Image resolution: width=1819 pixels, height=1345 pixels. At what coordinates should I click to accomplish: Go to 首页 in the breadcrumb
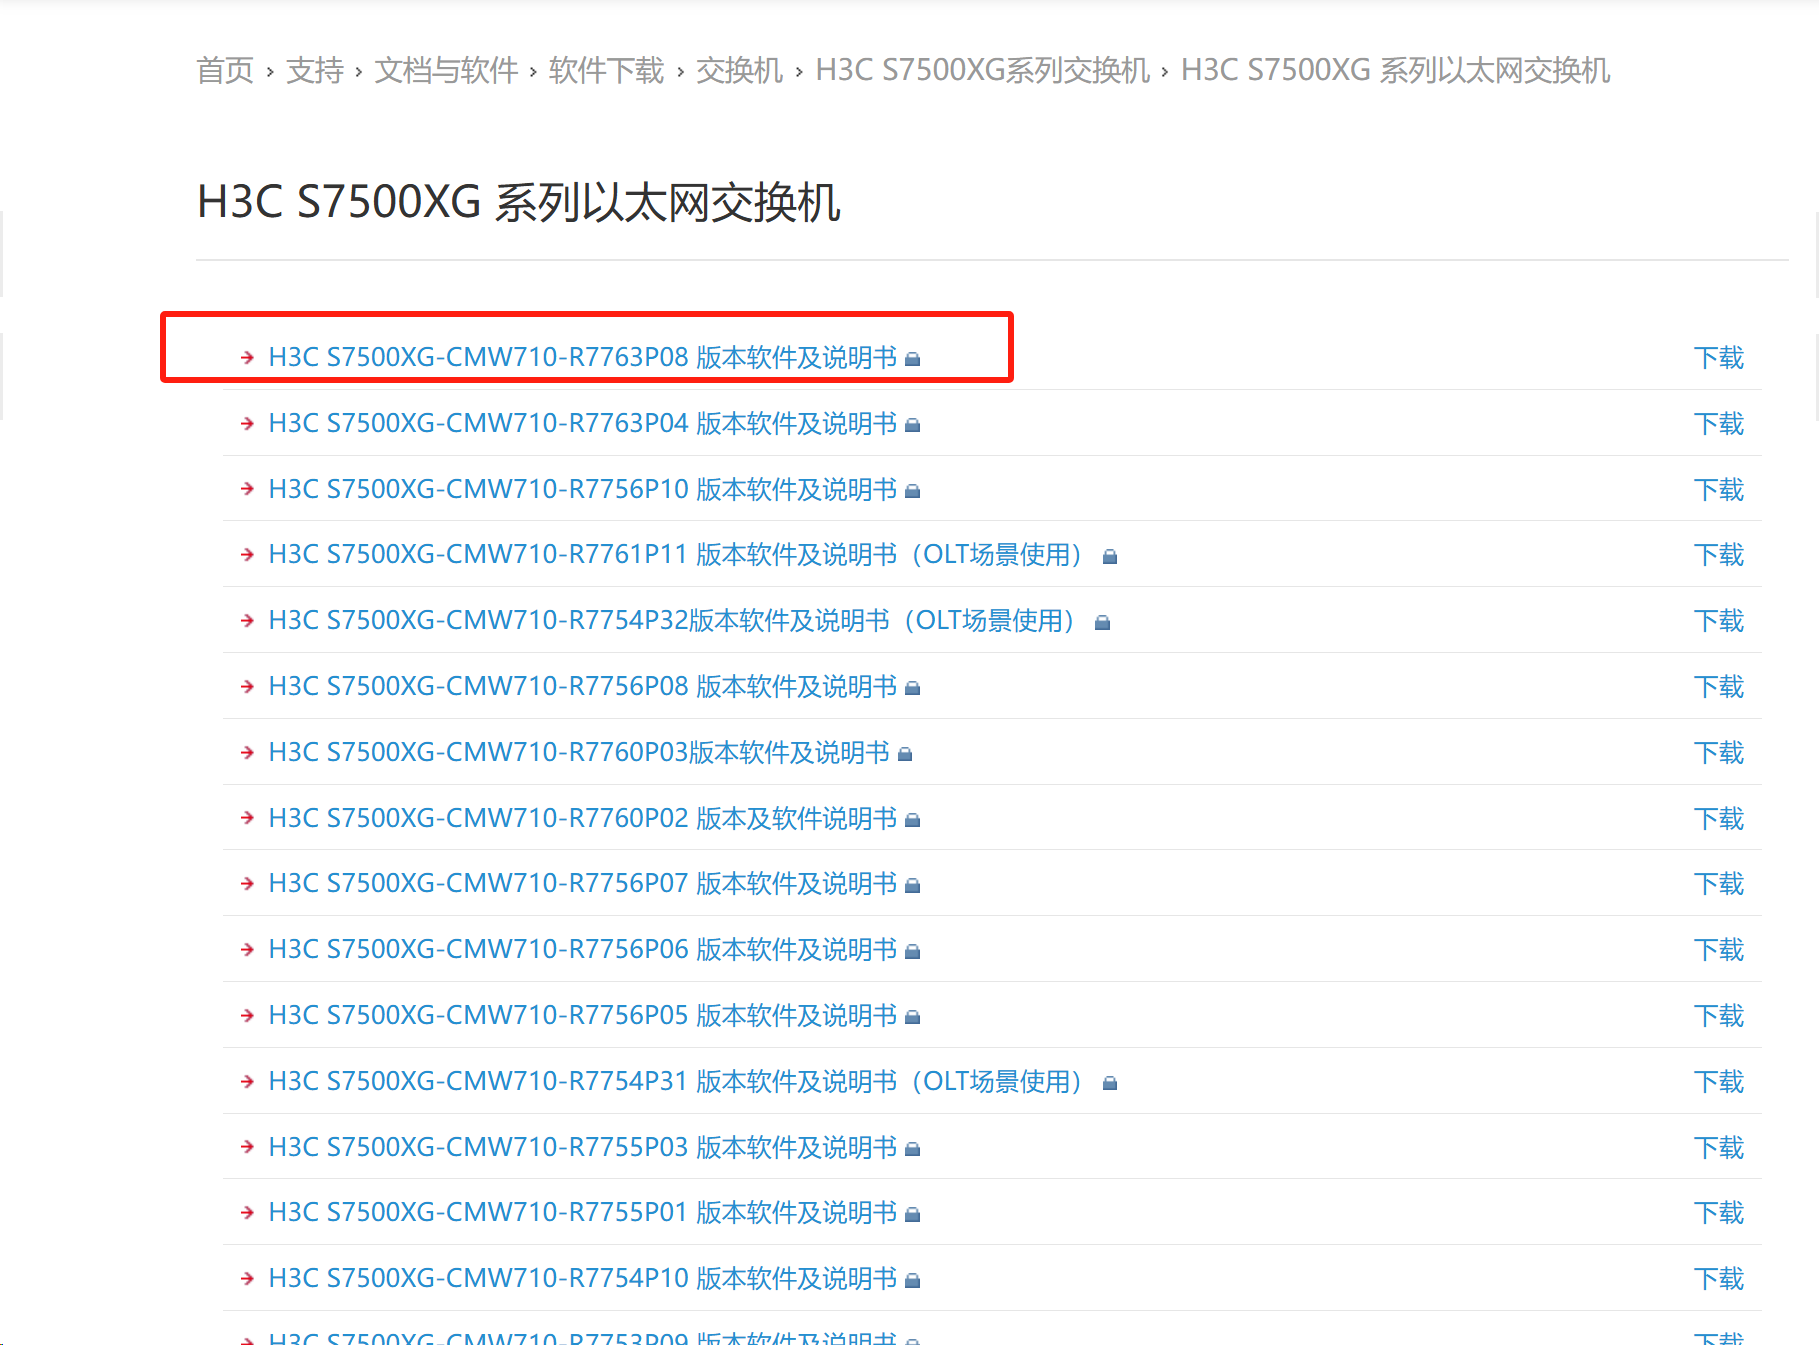(x=225, y=70)
